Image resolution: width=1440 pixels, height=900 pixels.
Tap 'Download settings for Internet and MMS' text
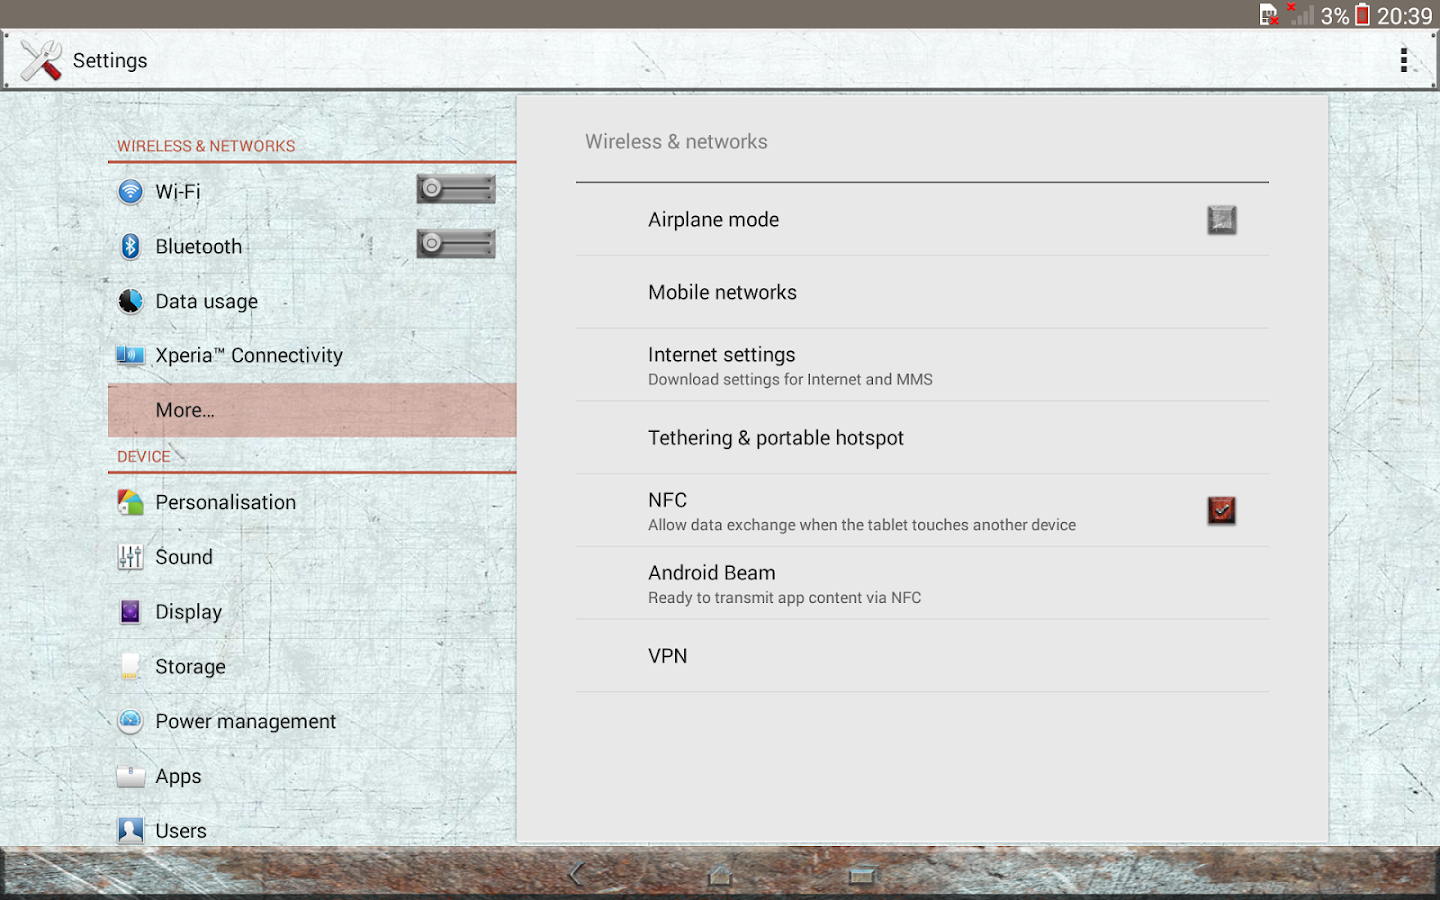pos(790,380)
